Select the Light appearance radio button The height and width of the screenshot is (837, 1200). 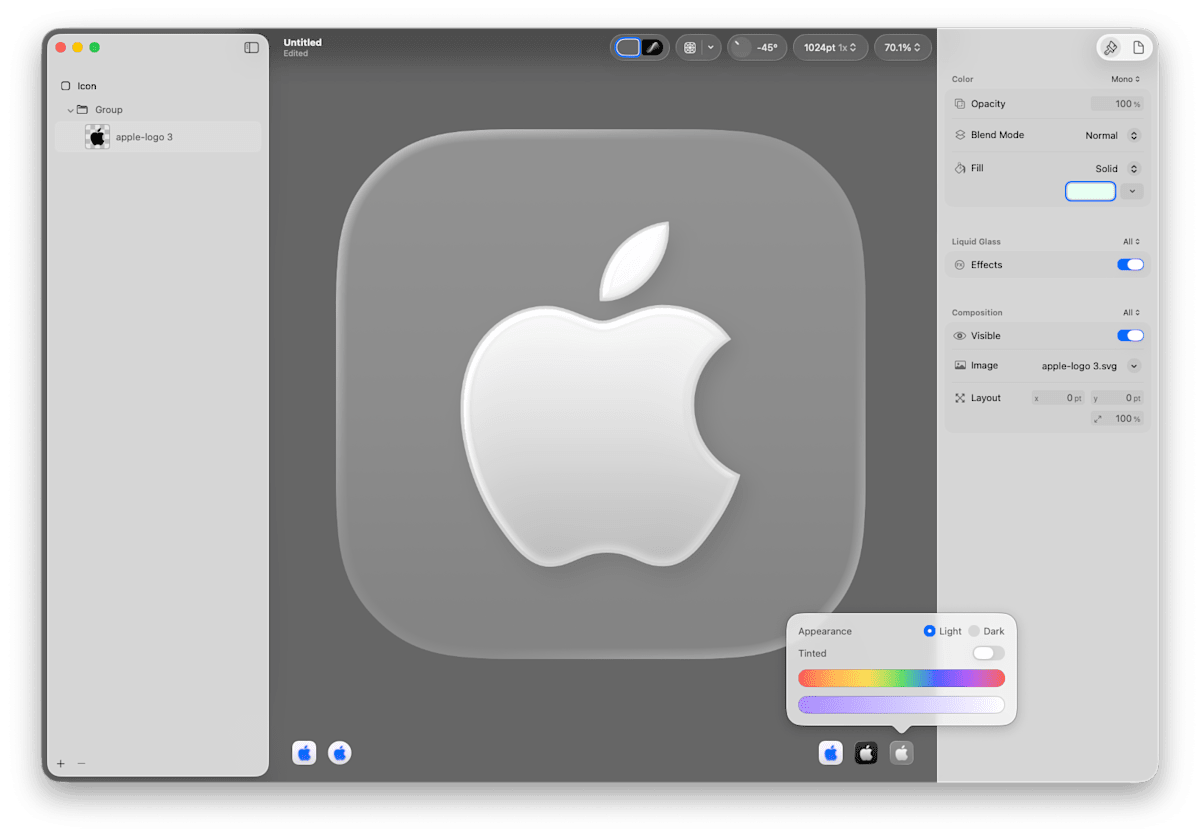click(930, 631)
